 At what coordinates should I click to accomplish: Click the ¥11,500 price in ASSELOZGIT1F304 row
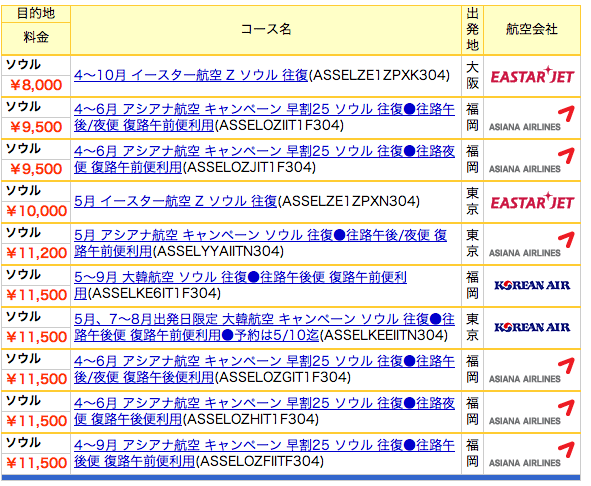[37, 379]
